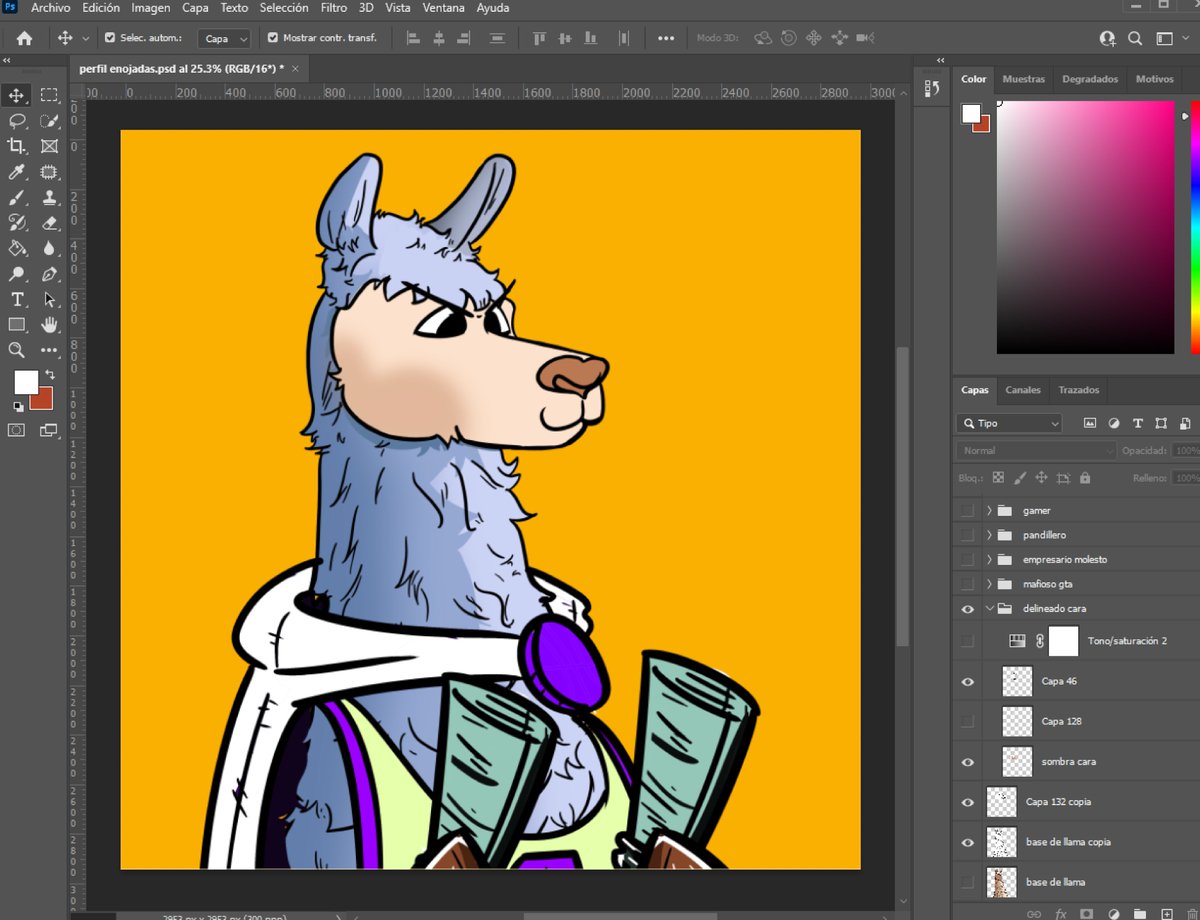
Task: Expand the gamer layer group
Action: 989,510
